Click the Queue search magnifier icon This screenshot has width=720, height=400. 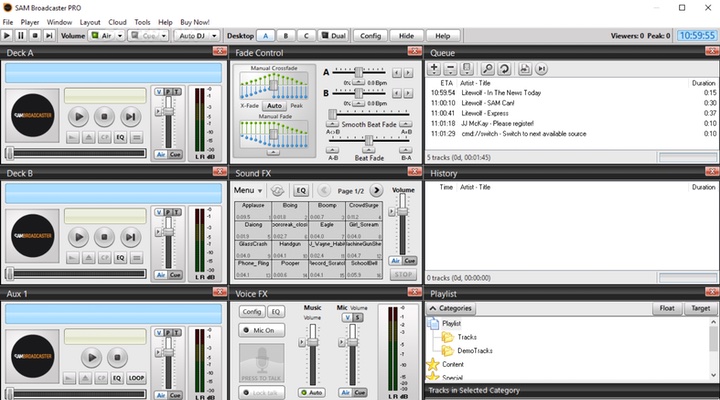[488, 69]
